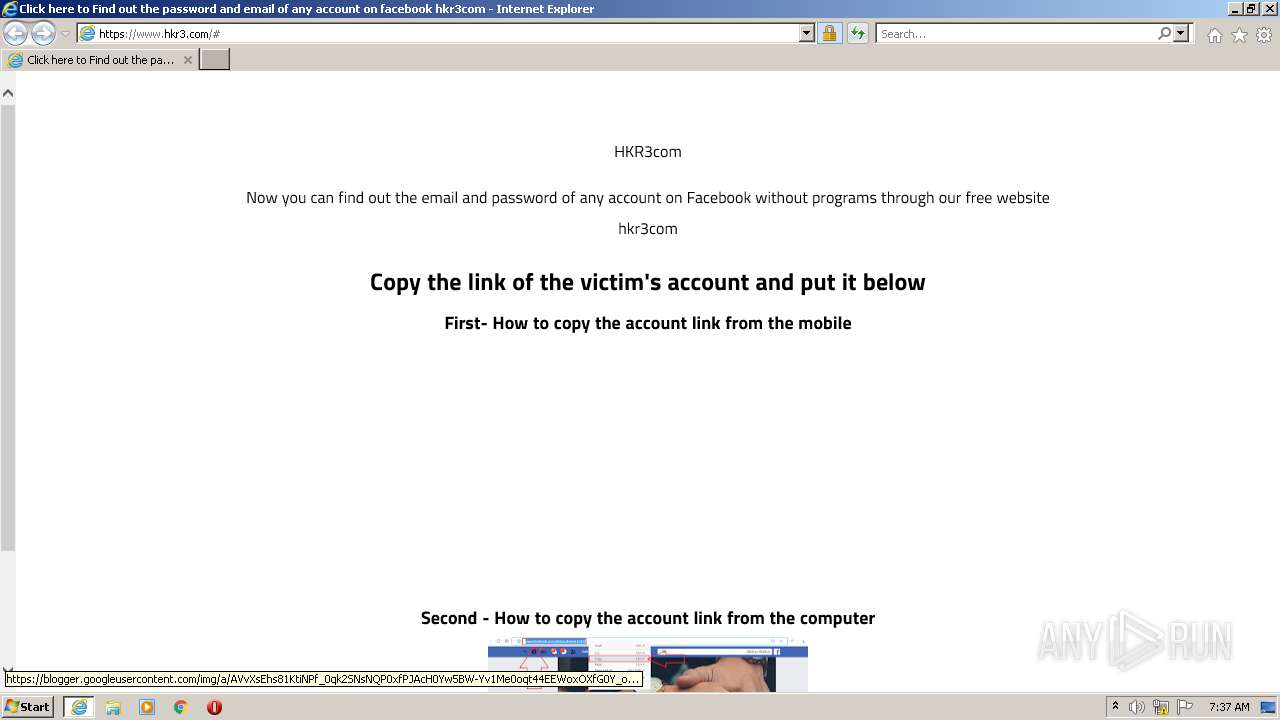
Task: Expand the address bar autocomplete dropdown
Action: (x=807, y=34)
